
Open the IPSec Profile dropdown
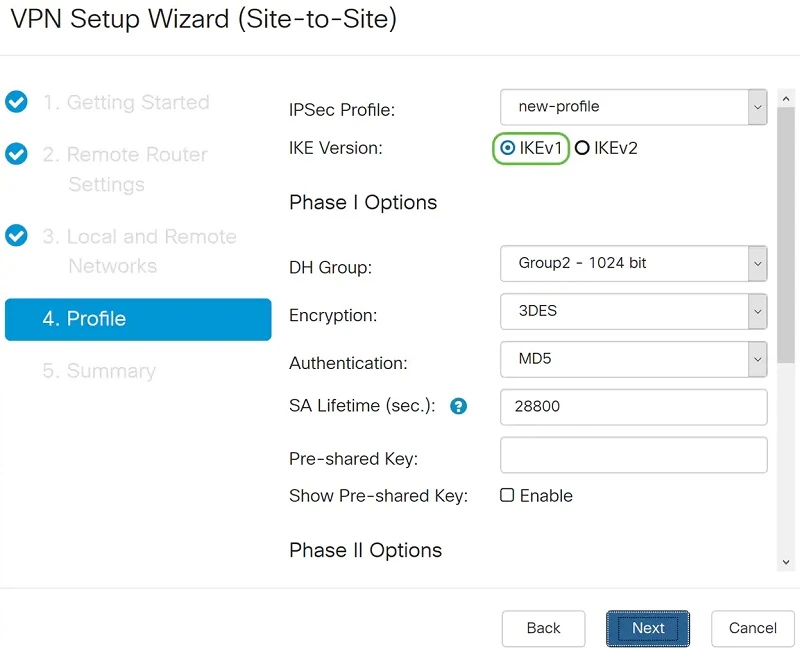[x=633, y=107]
